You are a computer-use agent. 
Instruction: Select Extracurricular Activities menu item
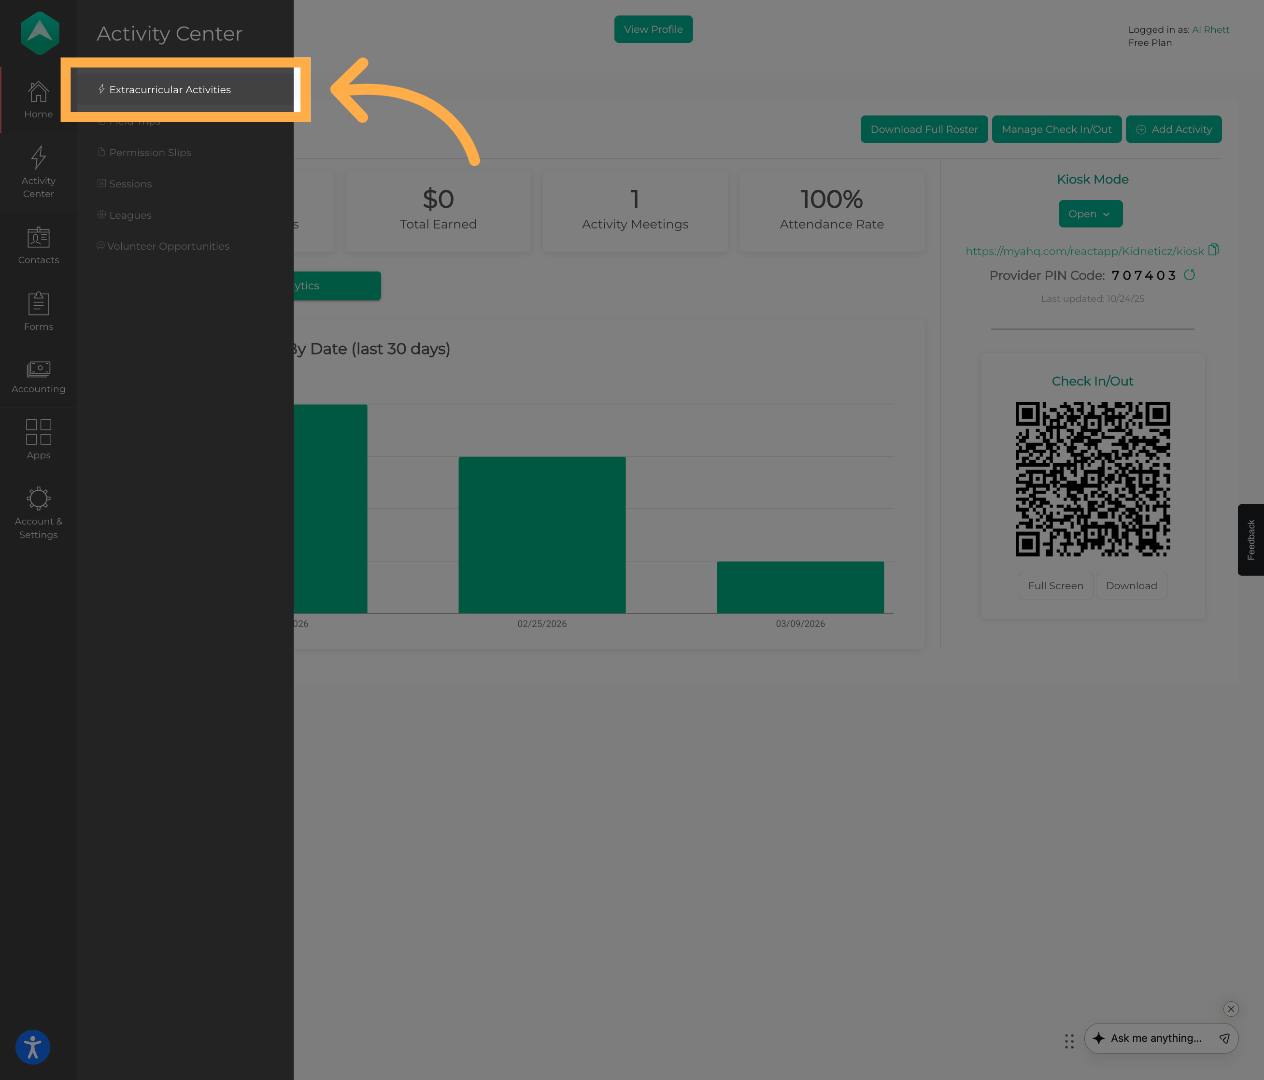[x=170, y=90]
